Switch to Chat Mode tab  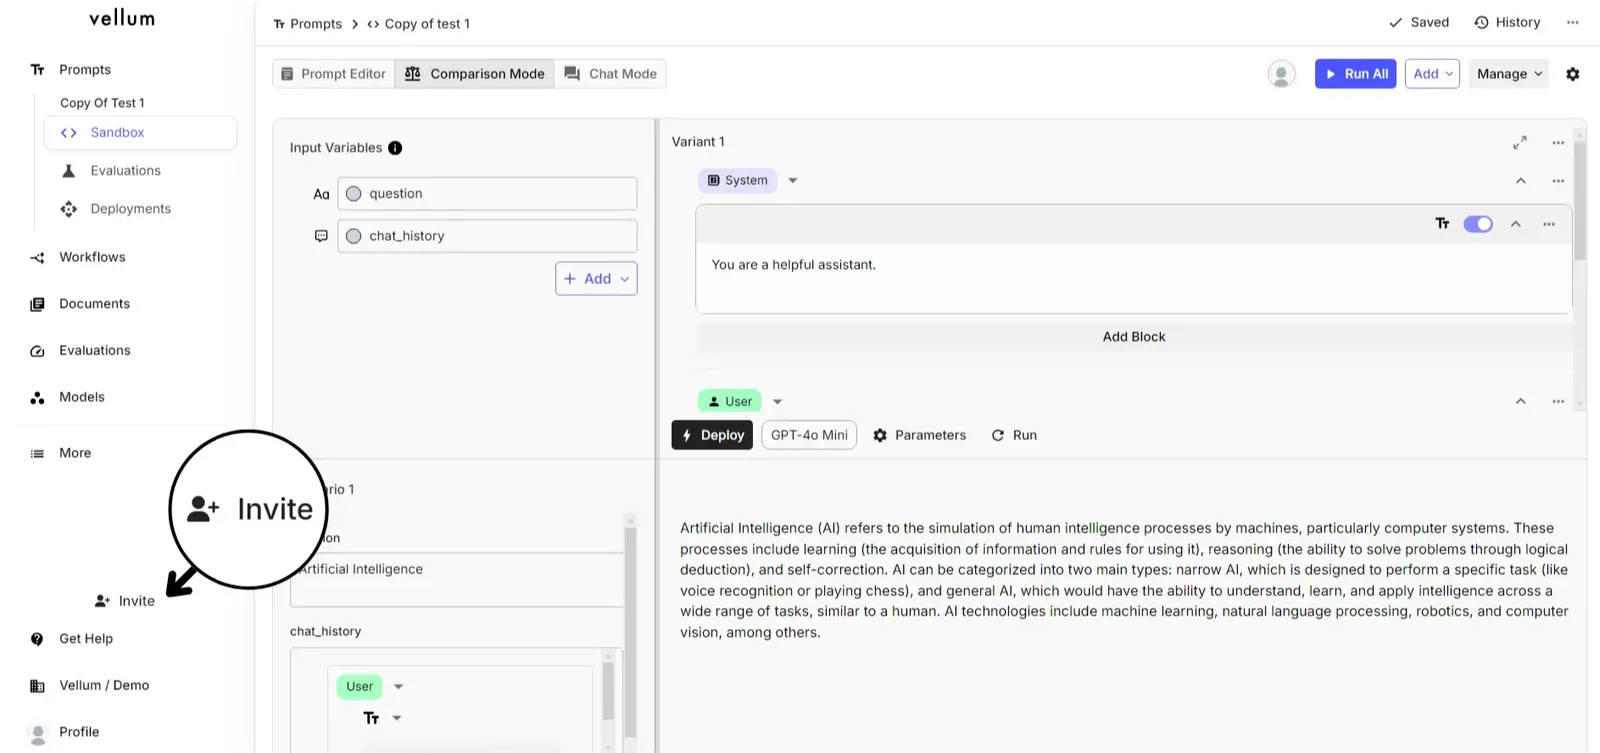611,74
